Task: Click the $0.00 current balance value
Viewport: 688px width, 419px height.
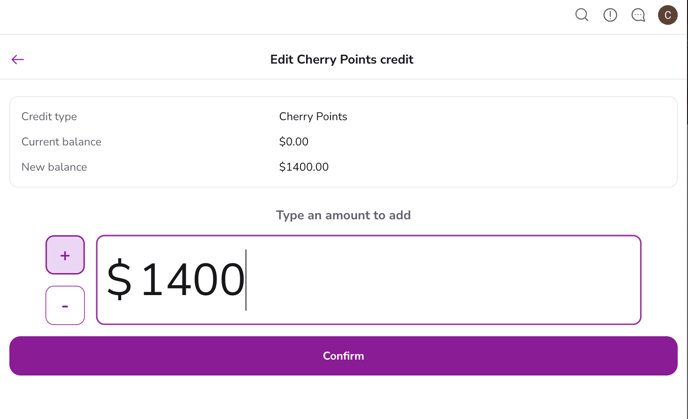Action: coord(294,142)
